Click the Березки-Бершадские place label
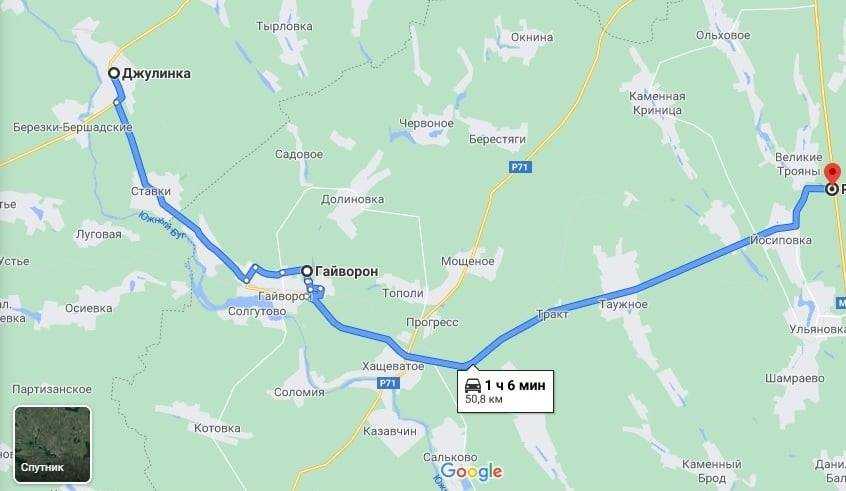The height and width of the screenshot is (491, 846). click(72, 127)
